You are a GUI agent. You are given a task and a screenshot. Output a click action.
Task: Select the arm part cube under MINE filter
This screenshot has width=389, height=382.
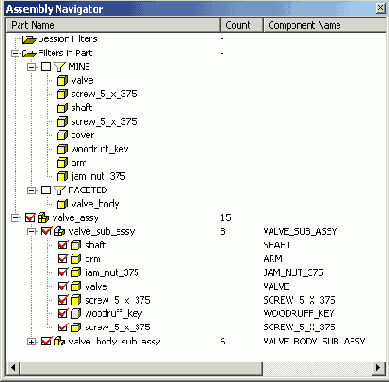coord(62,163)
